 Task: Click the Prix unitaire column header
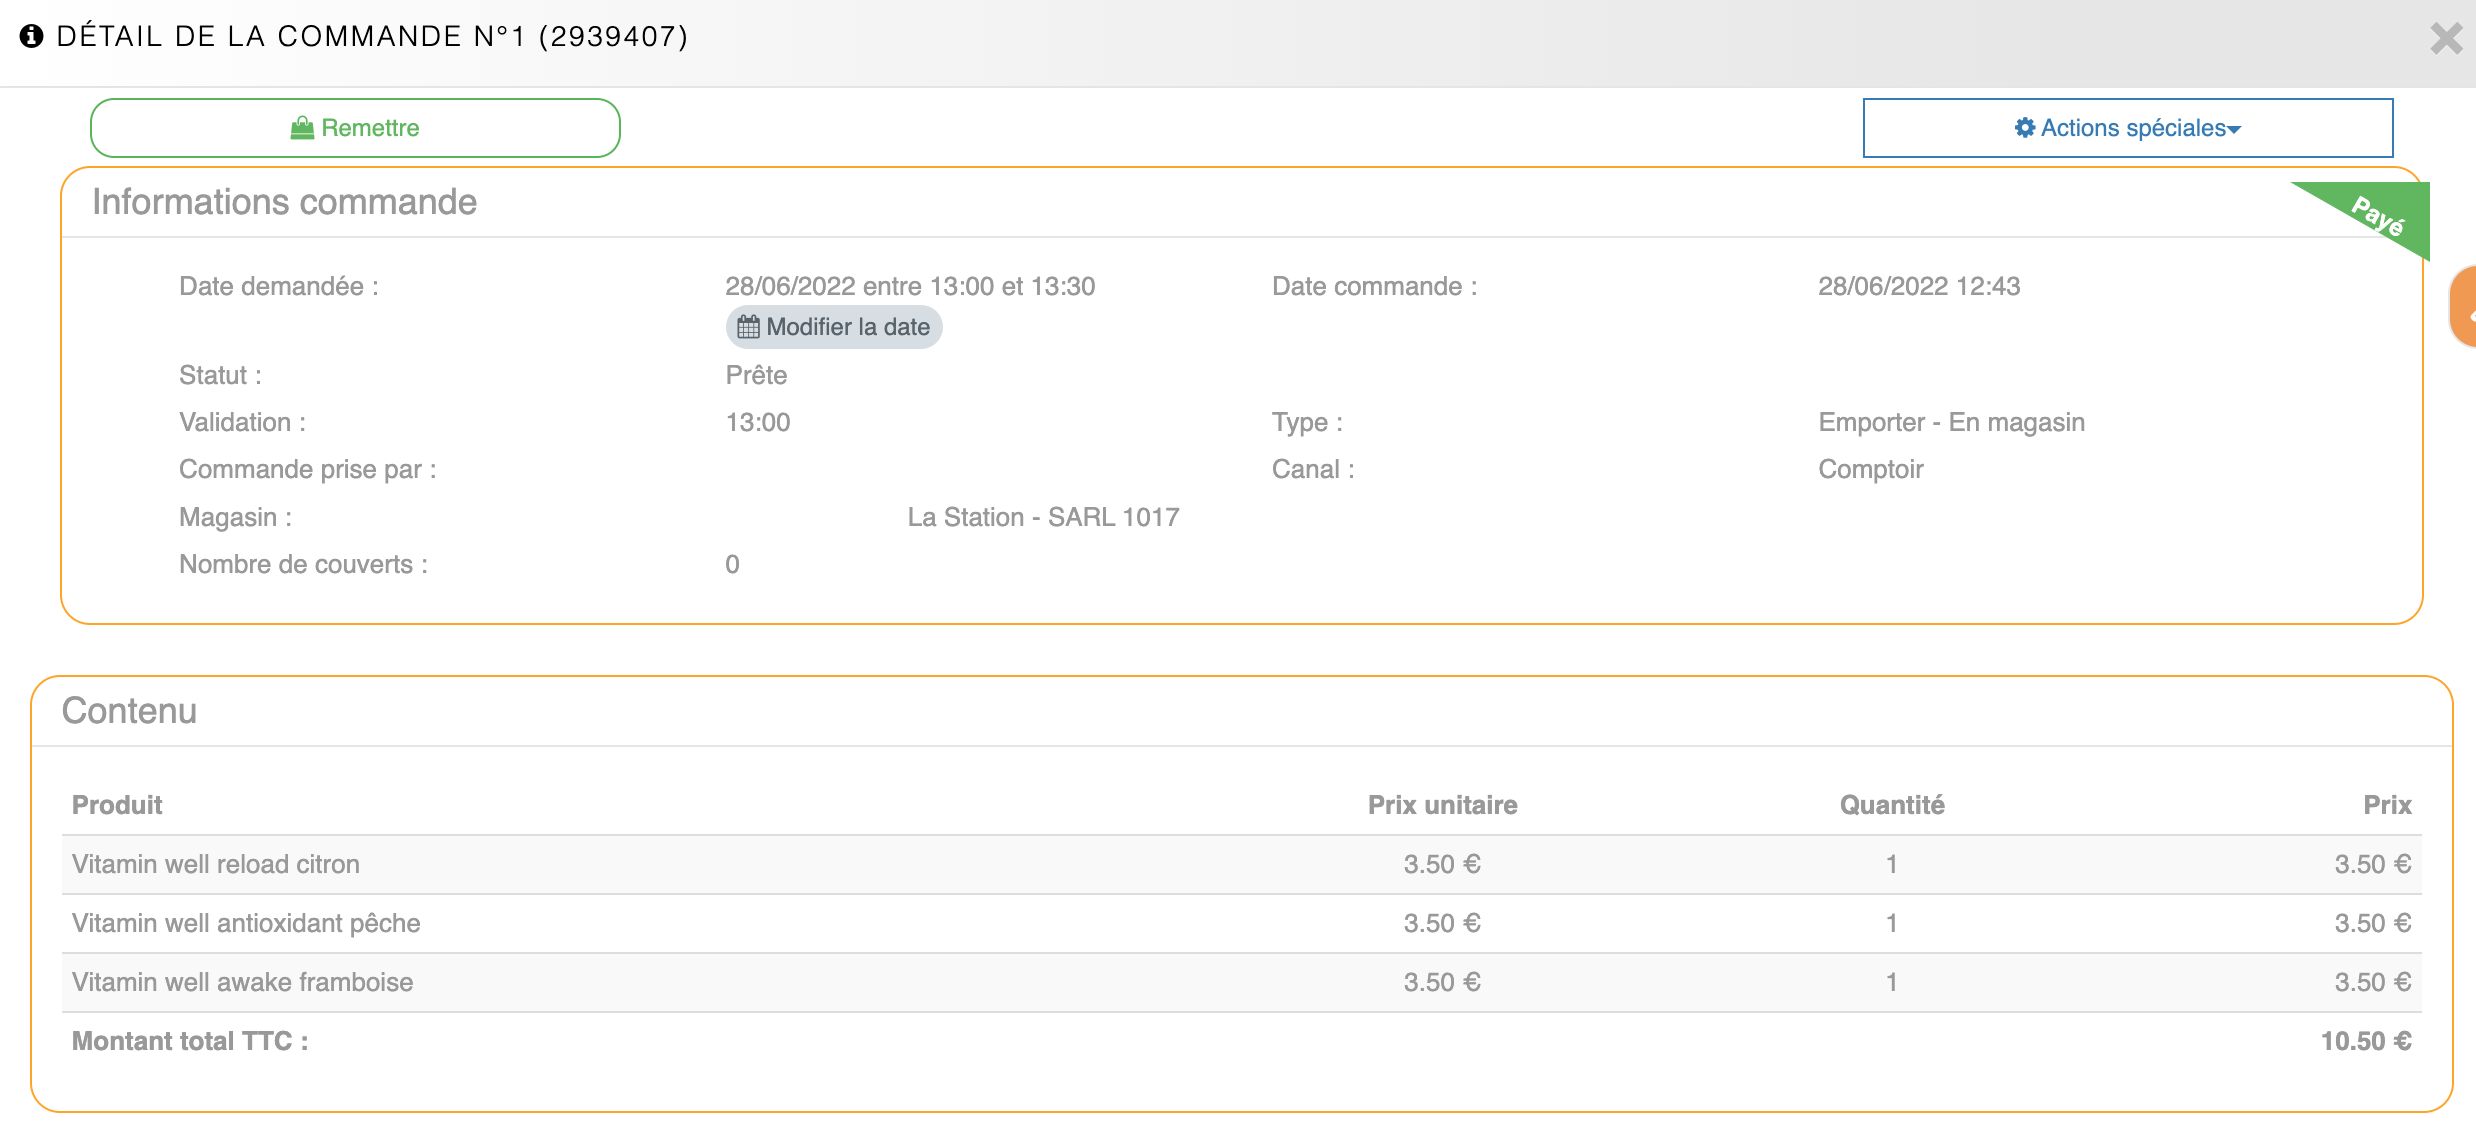[1441, 805]
